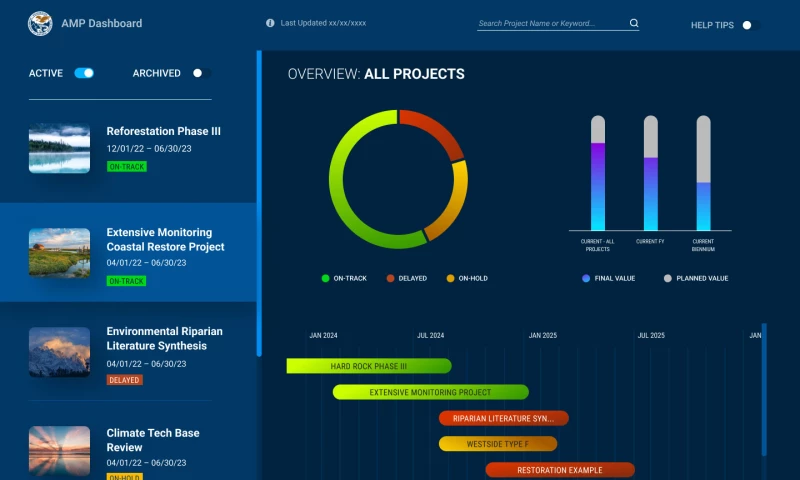
Task: Click the Last Updated xx/xx/xxxx text
Action: tap(323, 23)
